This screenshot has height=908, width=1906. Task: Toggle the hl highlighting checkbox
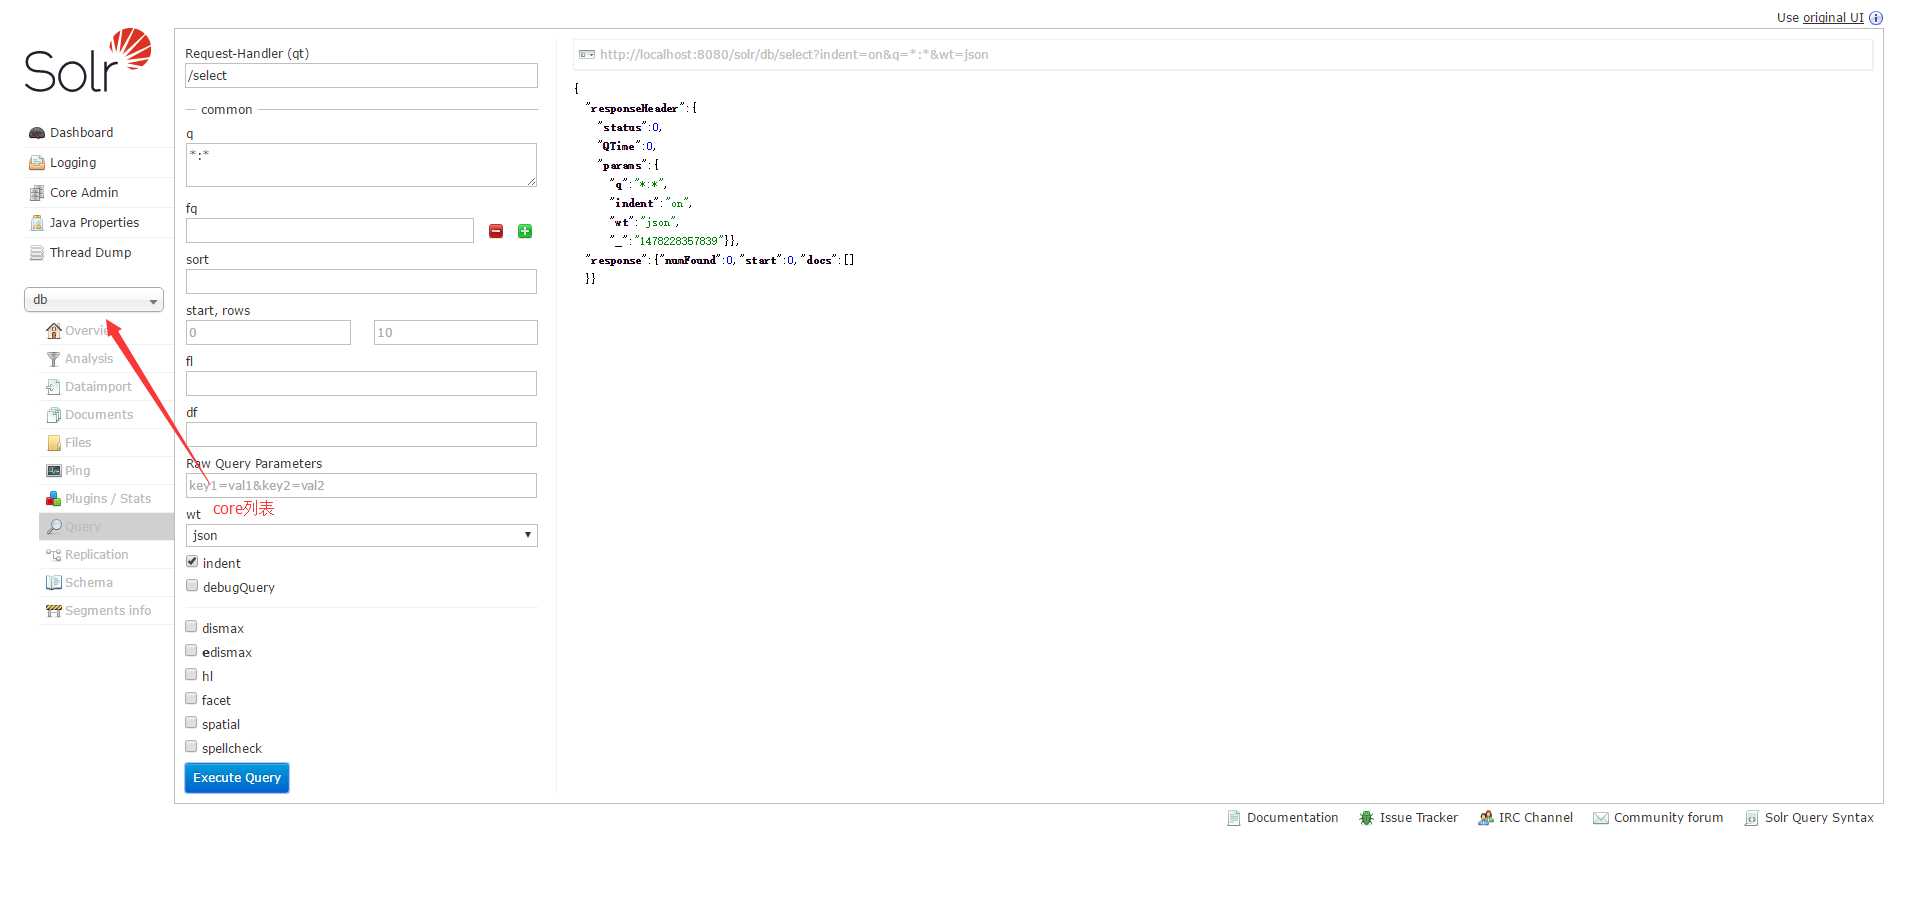pos(191,675)
